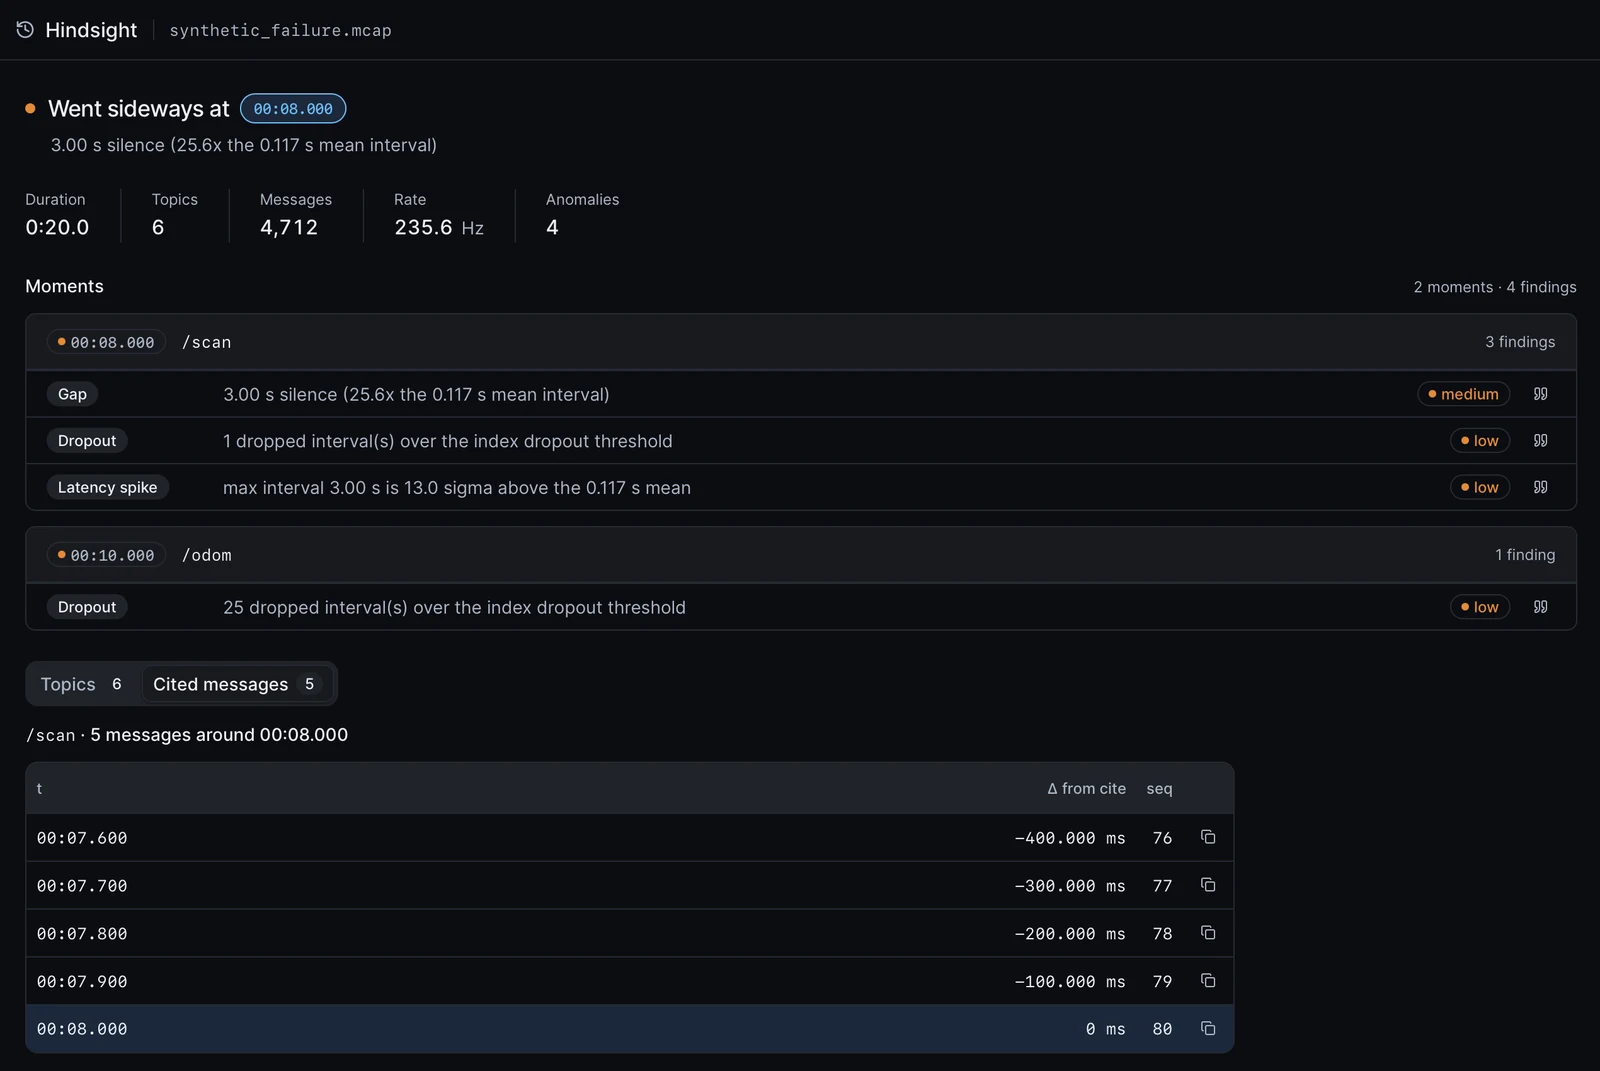Switch to the Topics tab
1600x1071 pixels.
coord(82,684)
